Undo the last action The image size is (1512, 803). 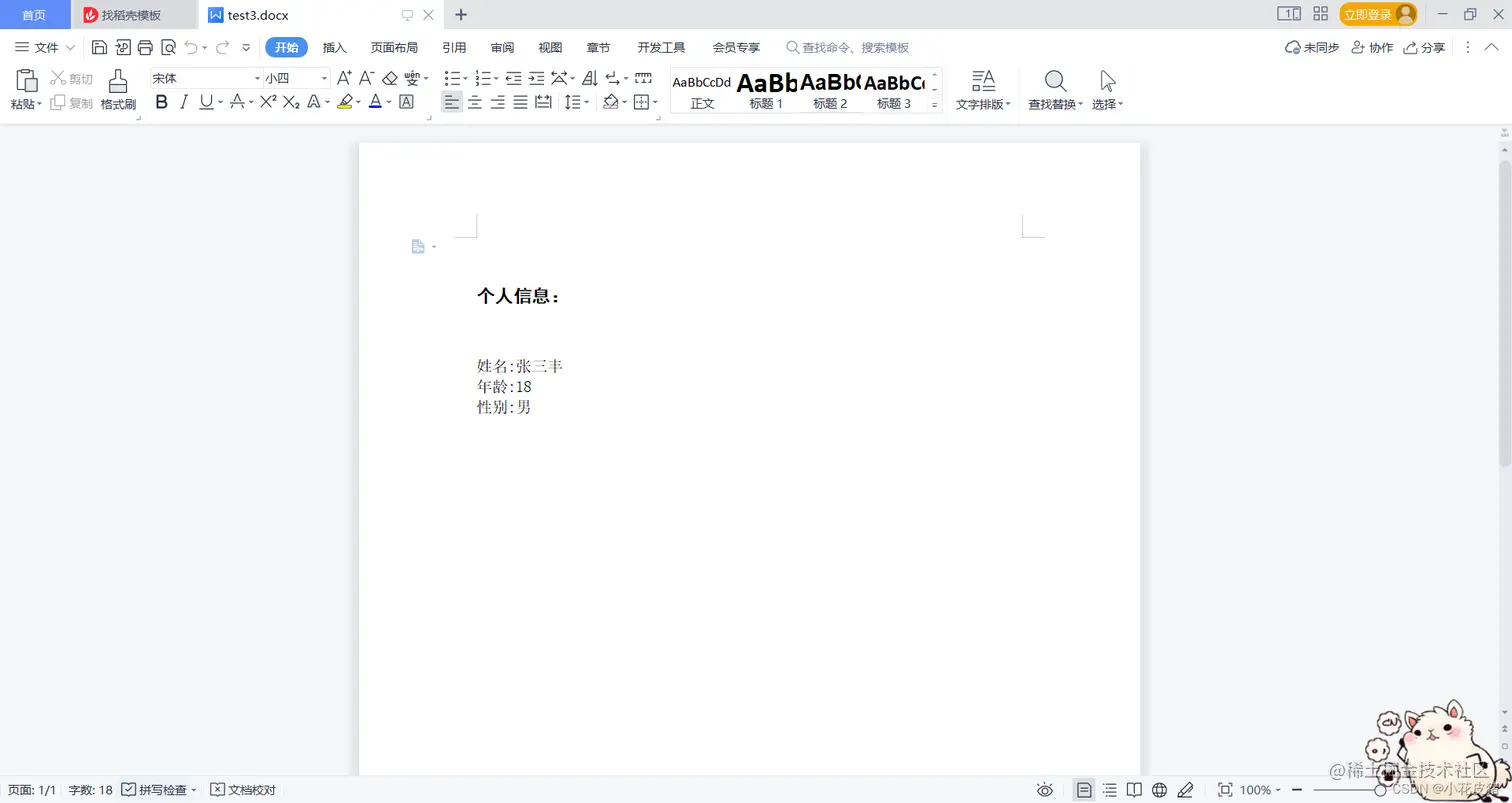pyautogui.click(x=191, y=47)
